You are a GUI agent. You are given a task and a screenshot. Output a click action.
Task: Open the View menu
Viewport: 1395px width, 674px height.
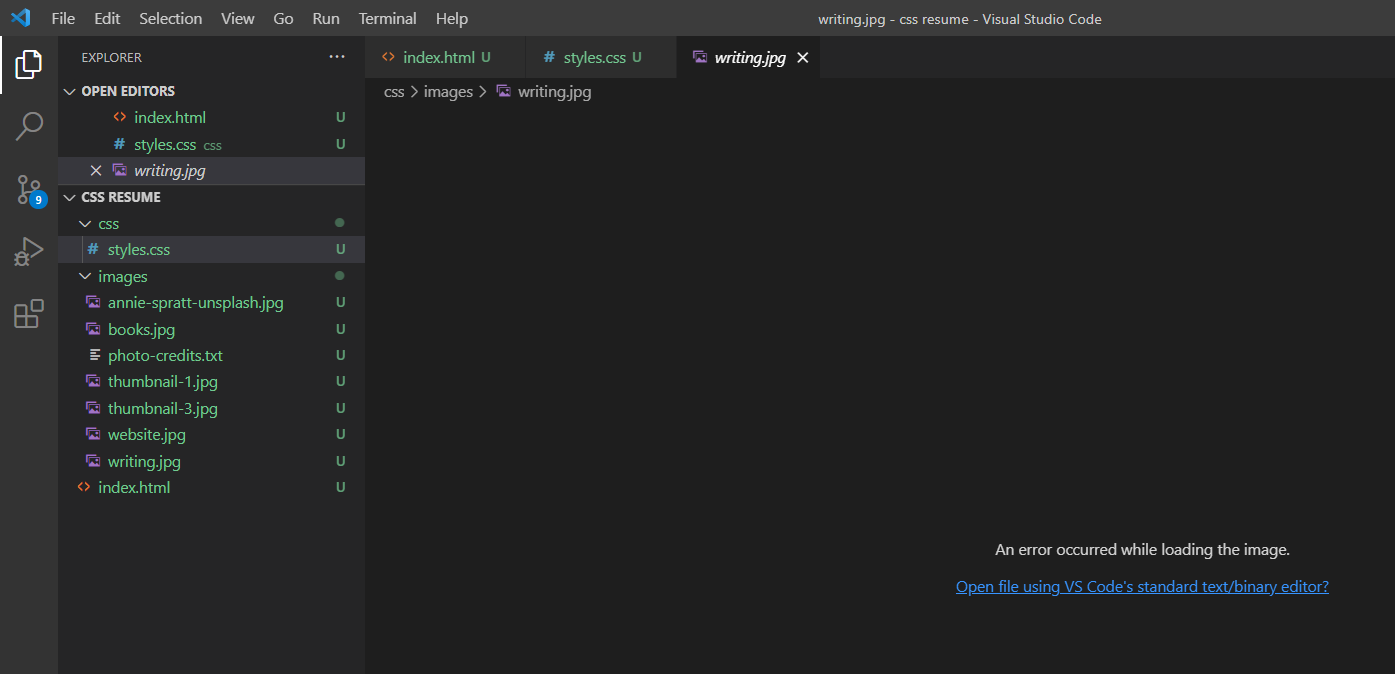click(238, 19)
